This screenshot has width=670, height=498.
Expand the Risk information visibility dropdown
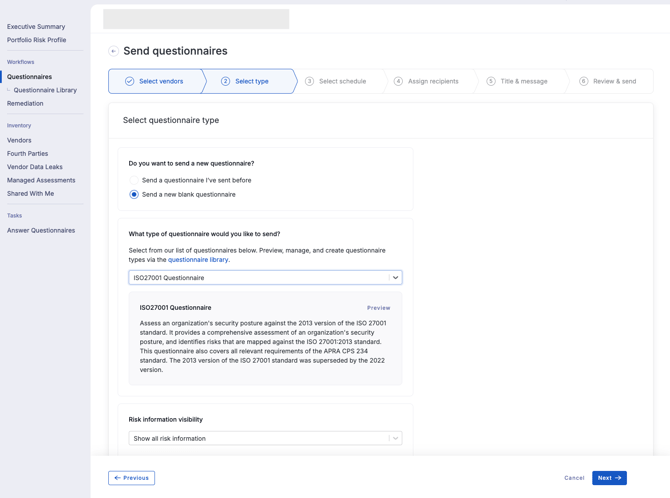[x=265, y=438]
